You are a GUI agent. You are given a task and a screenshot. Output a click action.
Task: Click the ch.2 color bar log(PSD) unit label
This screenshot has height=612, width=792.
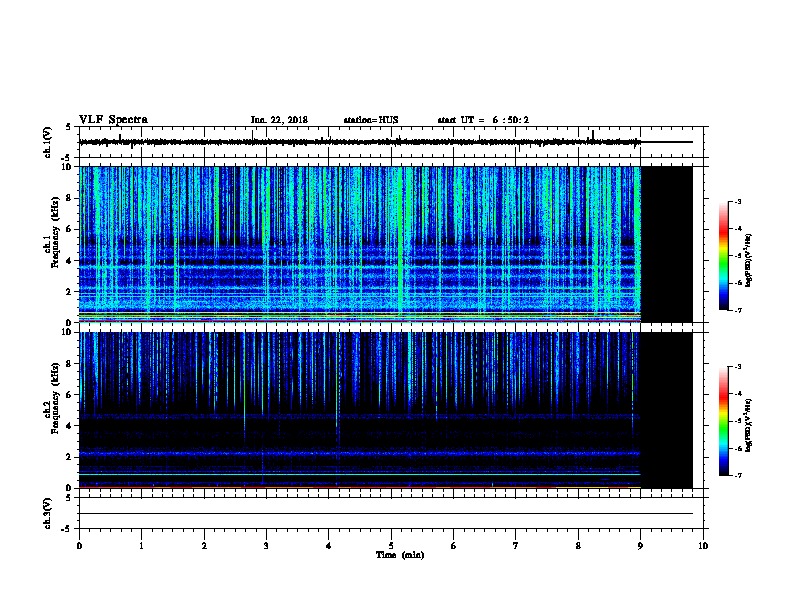pyautogui.click(x=748, y=425)
